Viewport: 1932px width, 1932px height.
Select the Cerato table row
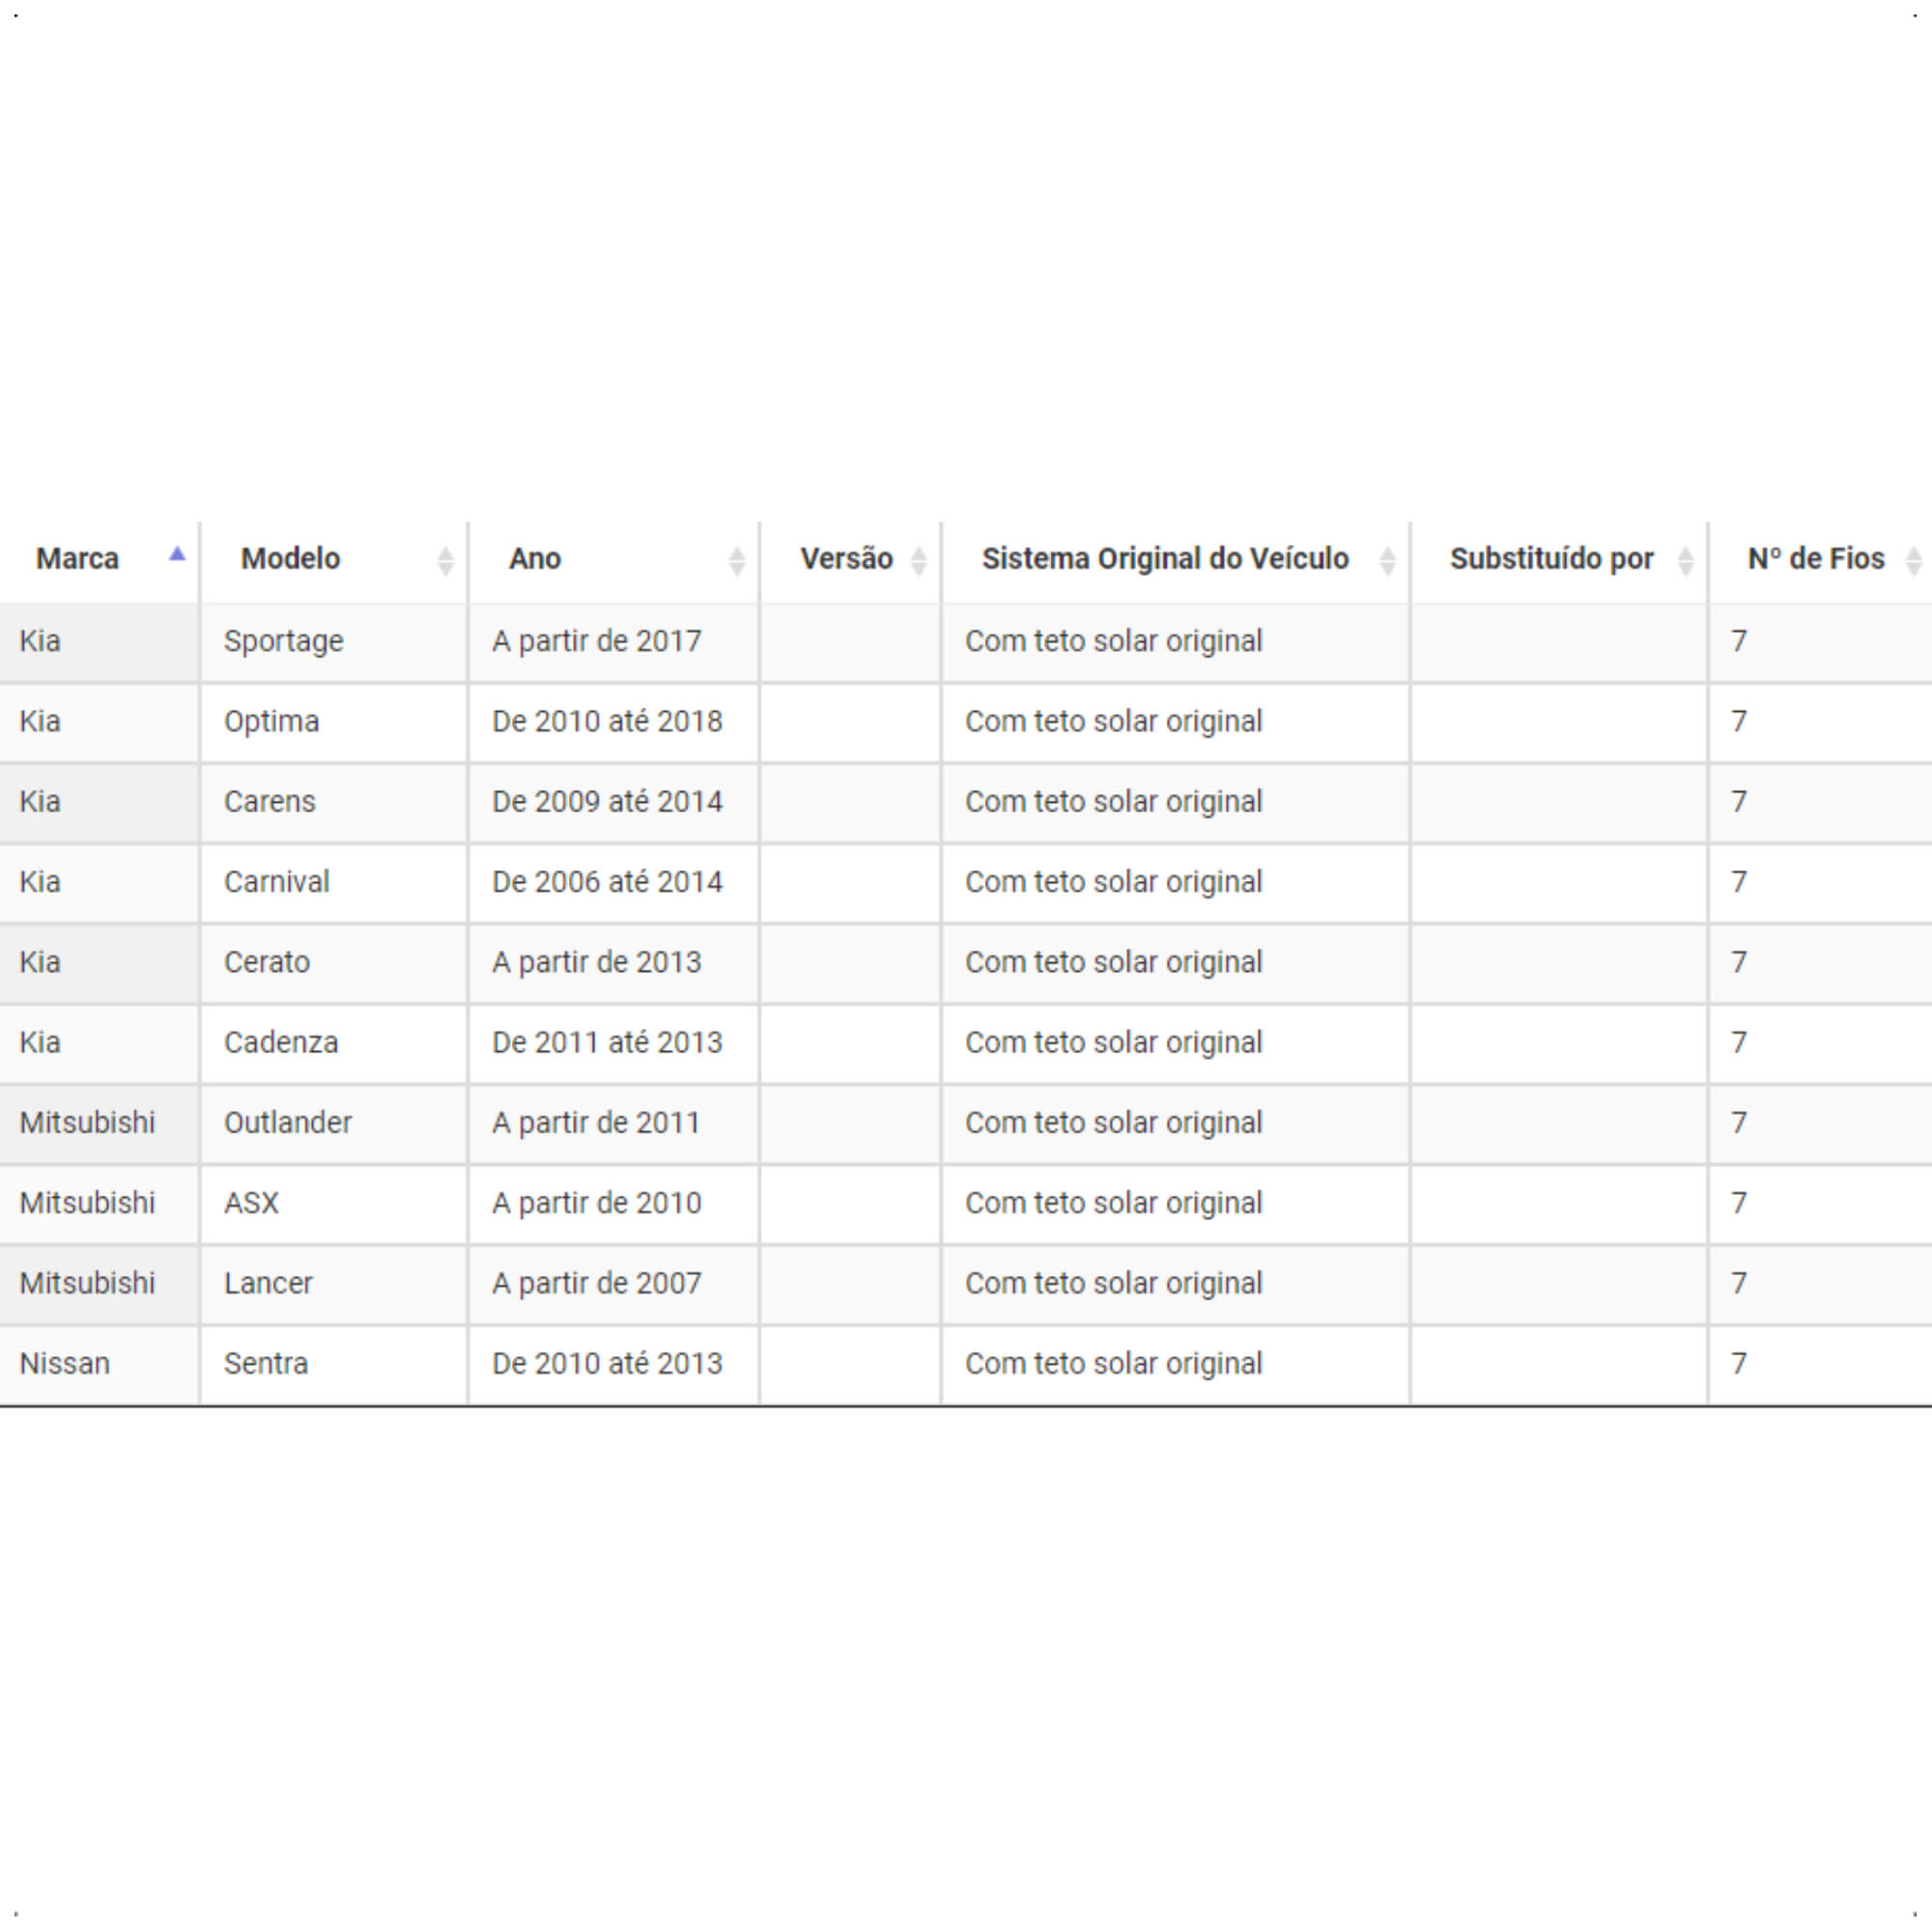tap(966, 963)
